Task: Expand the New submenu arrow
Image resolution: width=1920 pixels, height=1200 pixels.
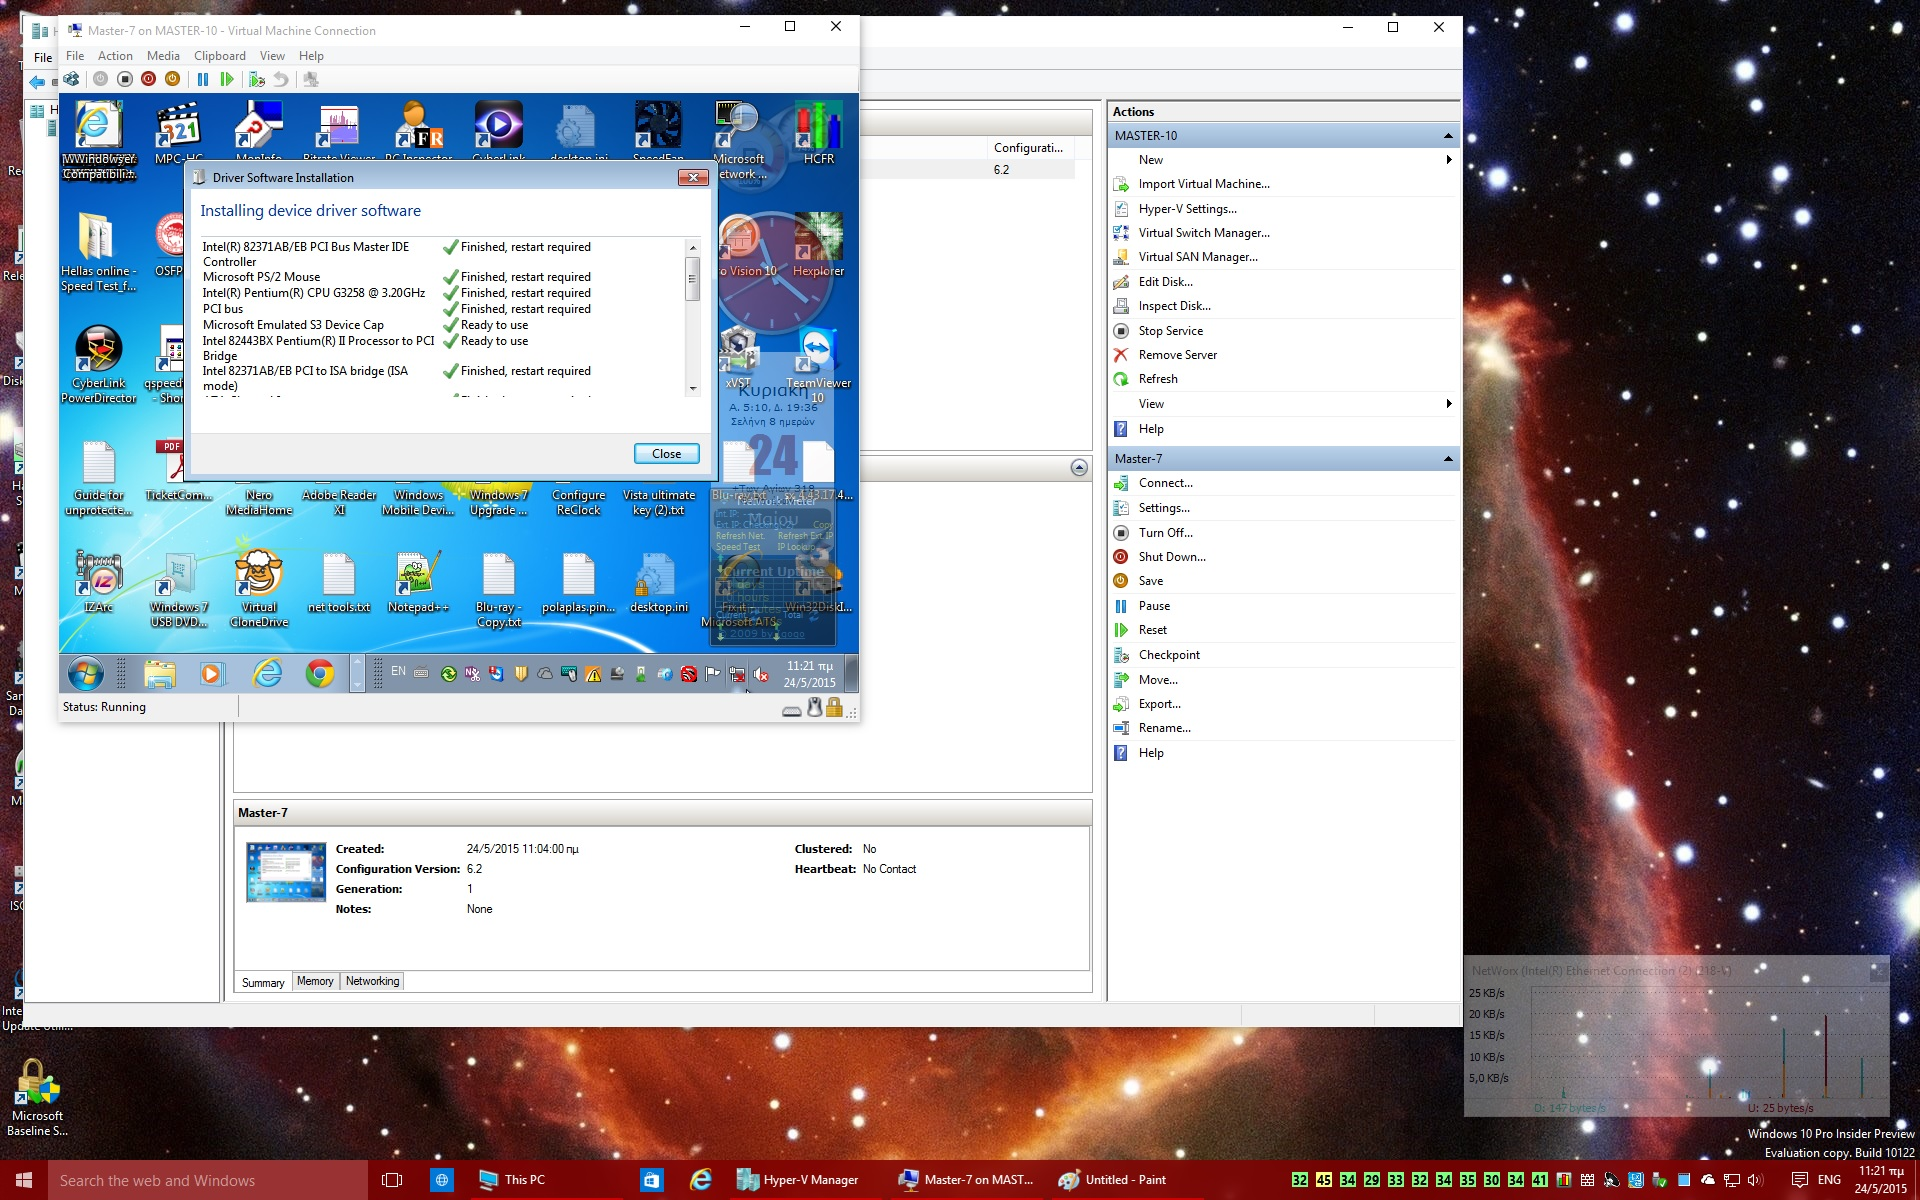Action: [x=1447, y=160]
